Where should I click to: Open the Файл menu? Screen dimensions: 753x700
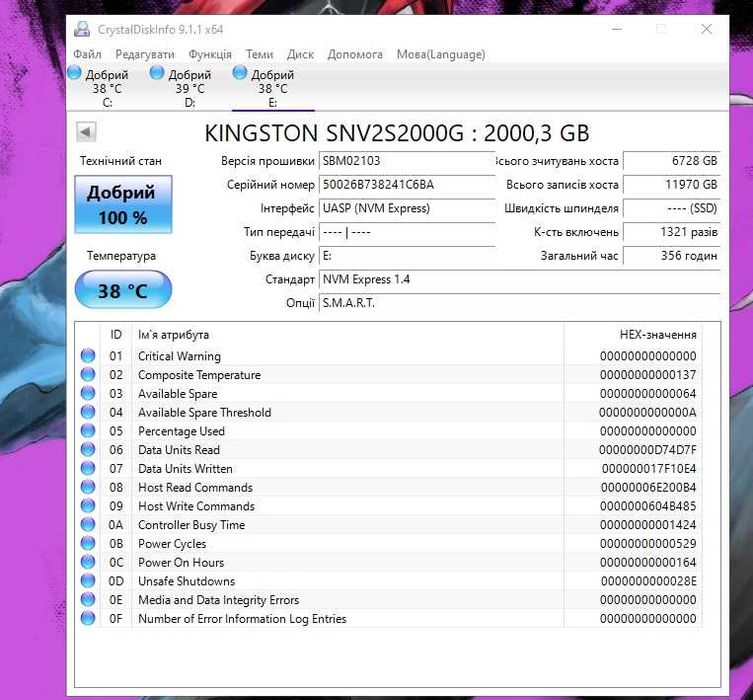click(87, 54)
